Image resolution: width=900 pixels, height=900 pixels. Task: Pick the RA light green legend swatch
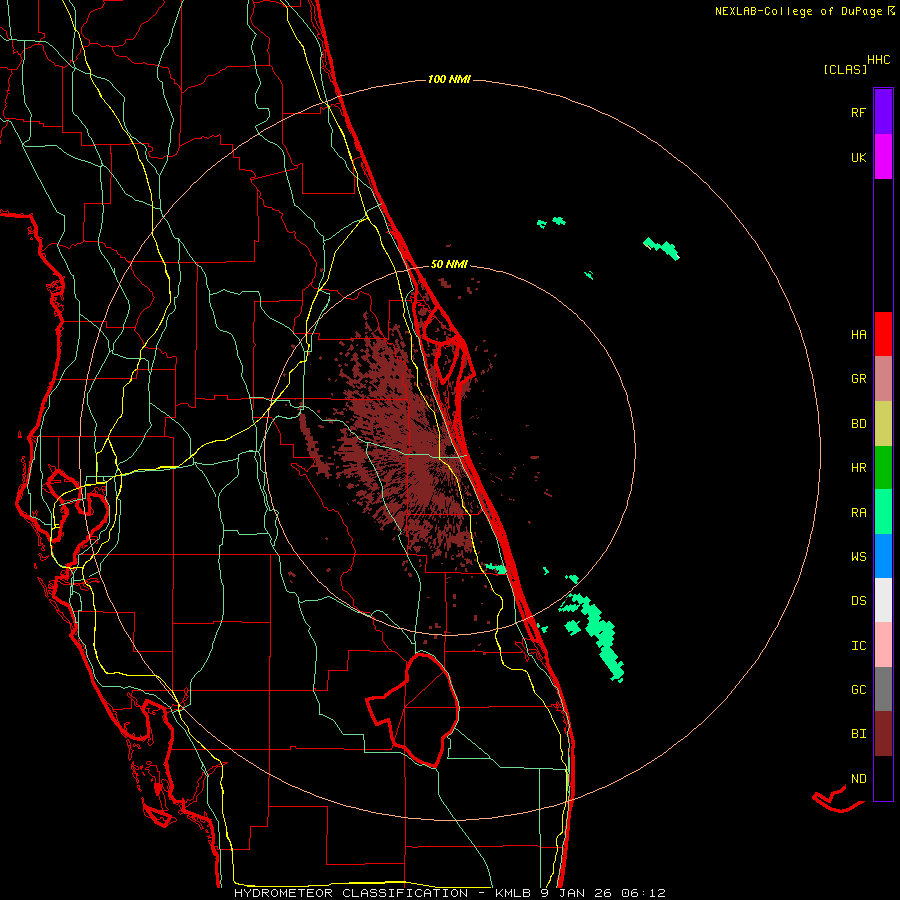point(883,512)
